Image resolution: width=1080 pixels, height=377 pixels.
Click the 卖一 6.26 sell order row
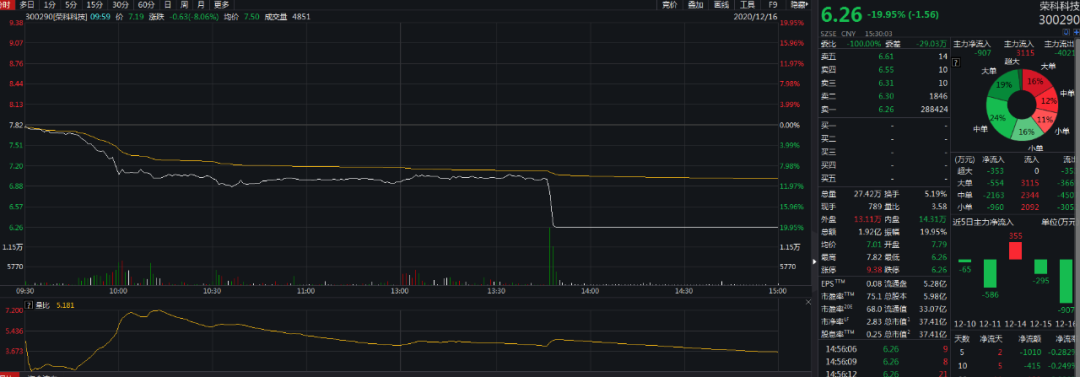pos(884,128)
